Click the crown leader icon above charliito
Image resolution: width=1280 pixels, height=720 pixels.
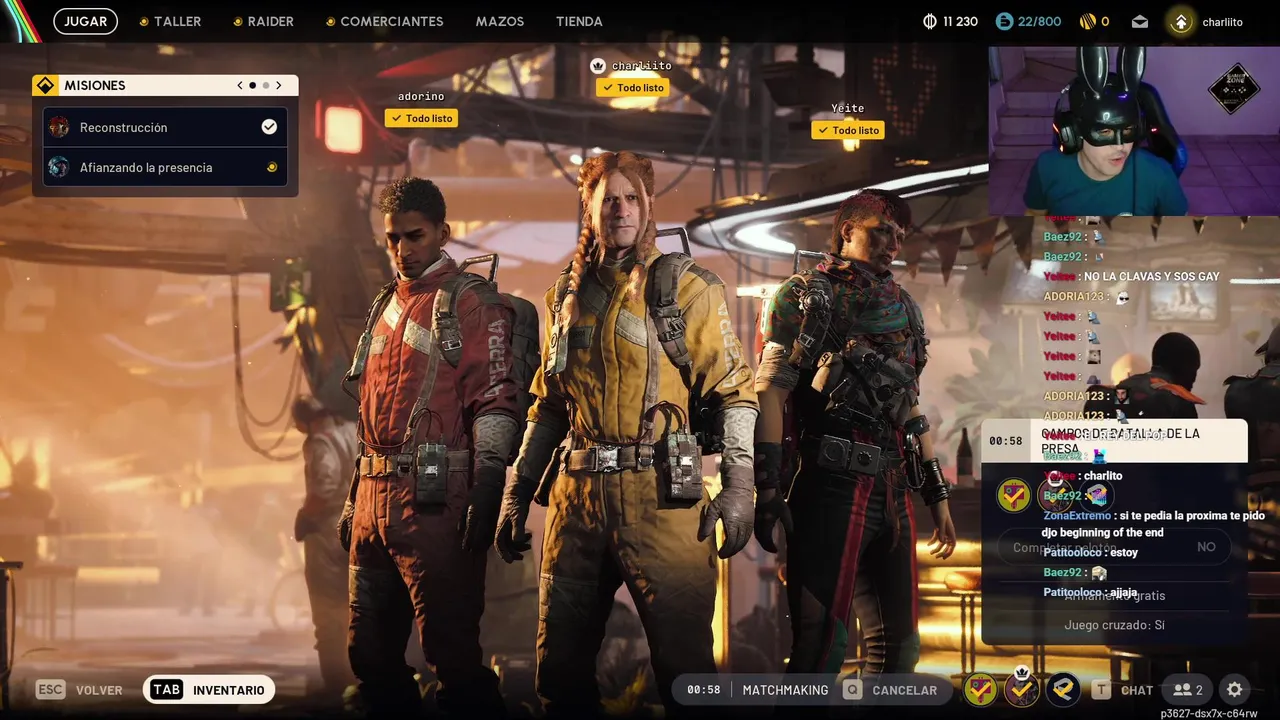(x=598, y=66)
